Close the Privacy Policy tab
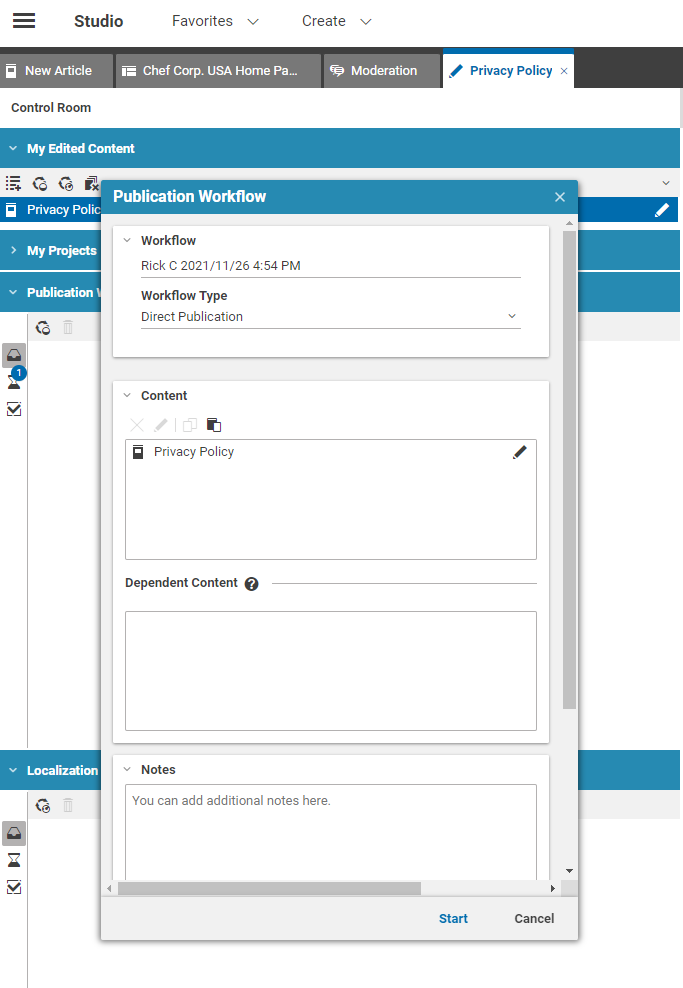Viewport: 683px width, 988px height. tap(564, 71)
